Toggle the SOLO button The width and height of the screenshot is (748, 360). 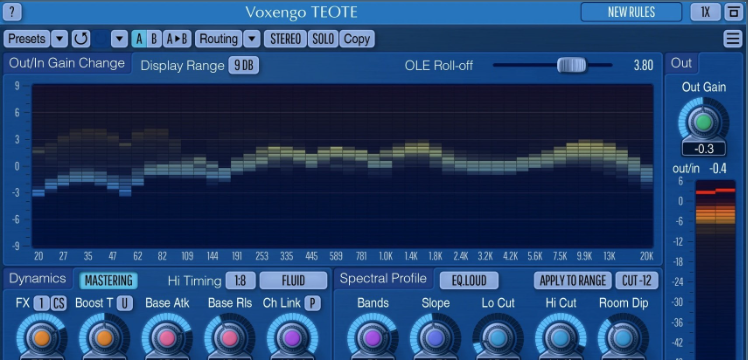[x=323, y=39]
